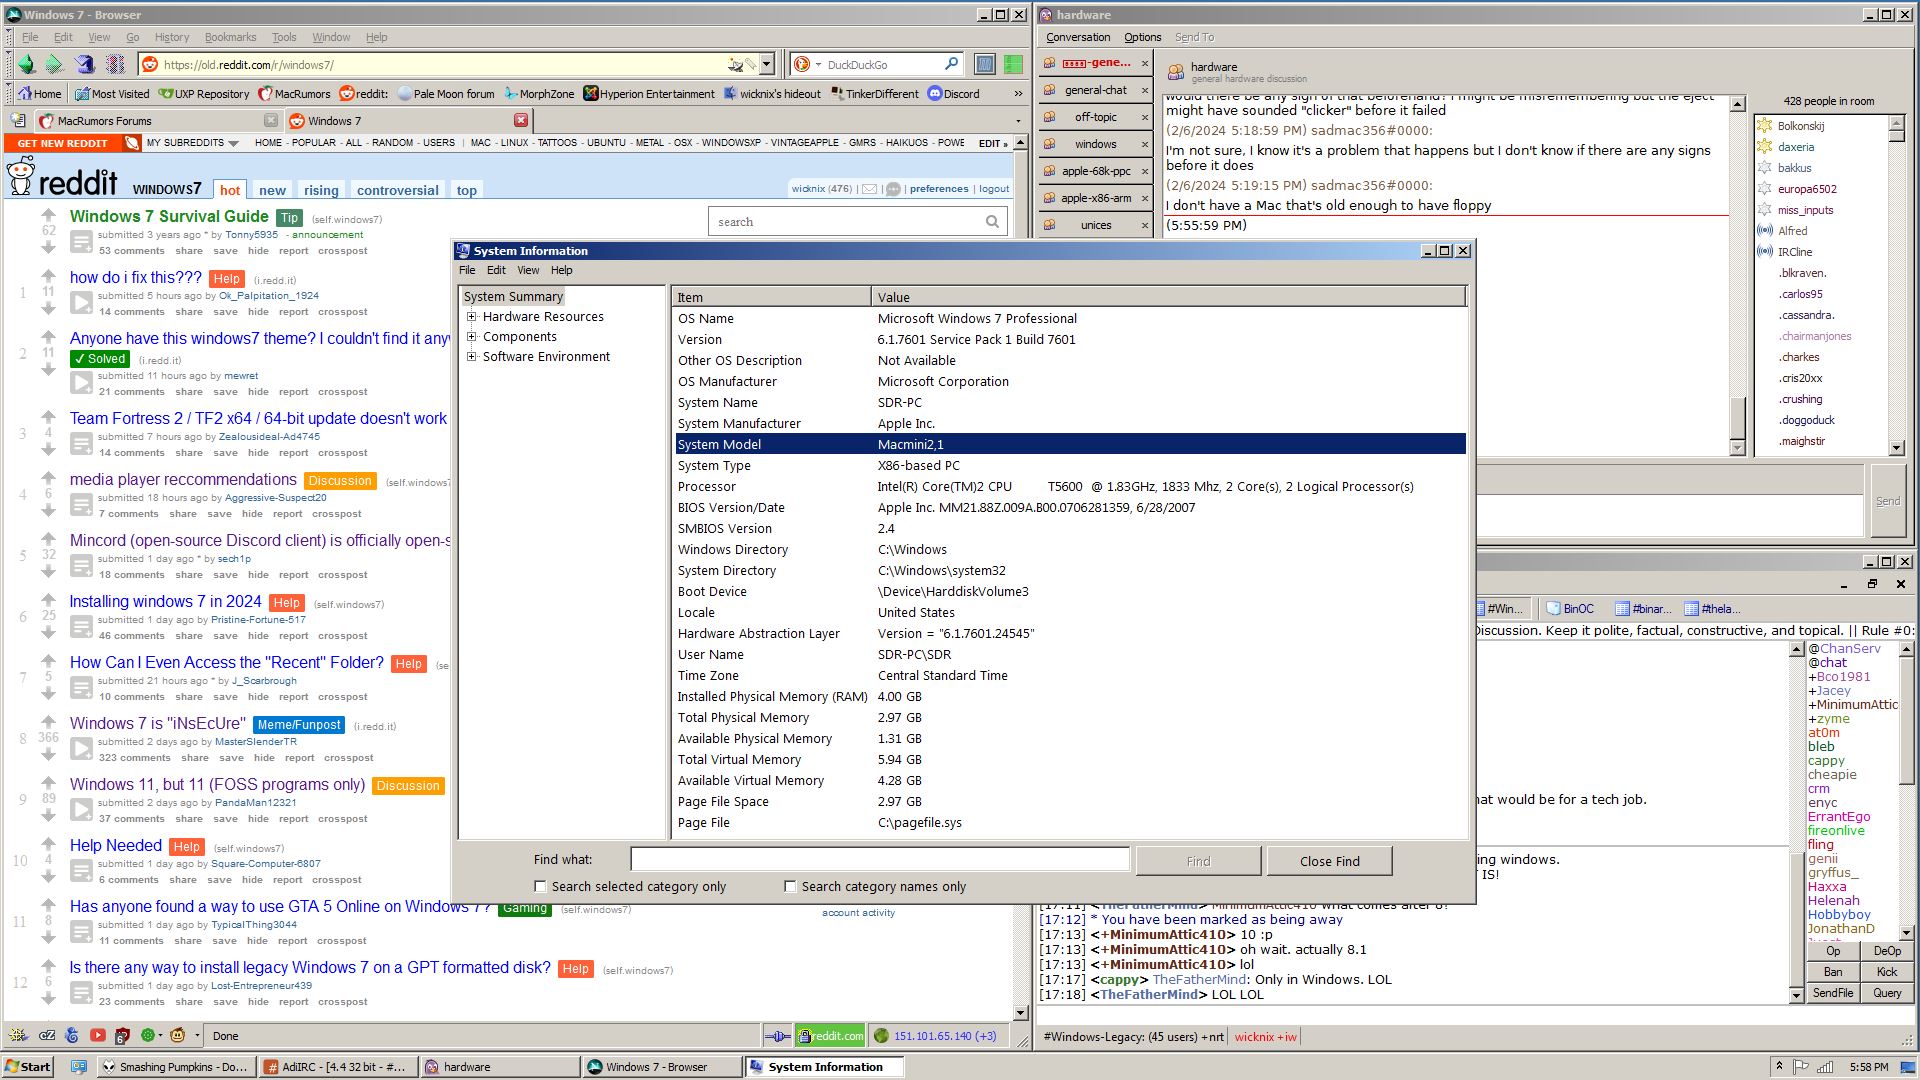Open AdiIRC from the taskbar
Viewport: 1920px width, 1080px height.
[x=335, y=1067]
